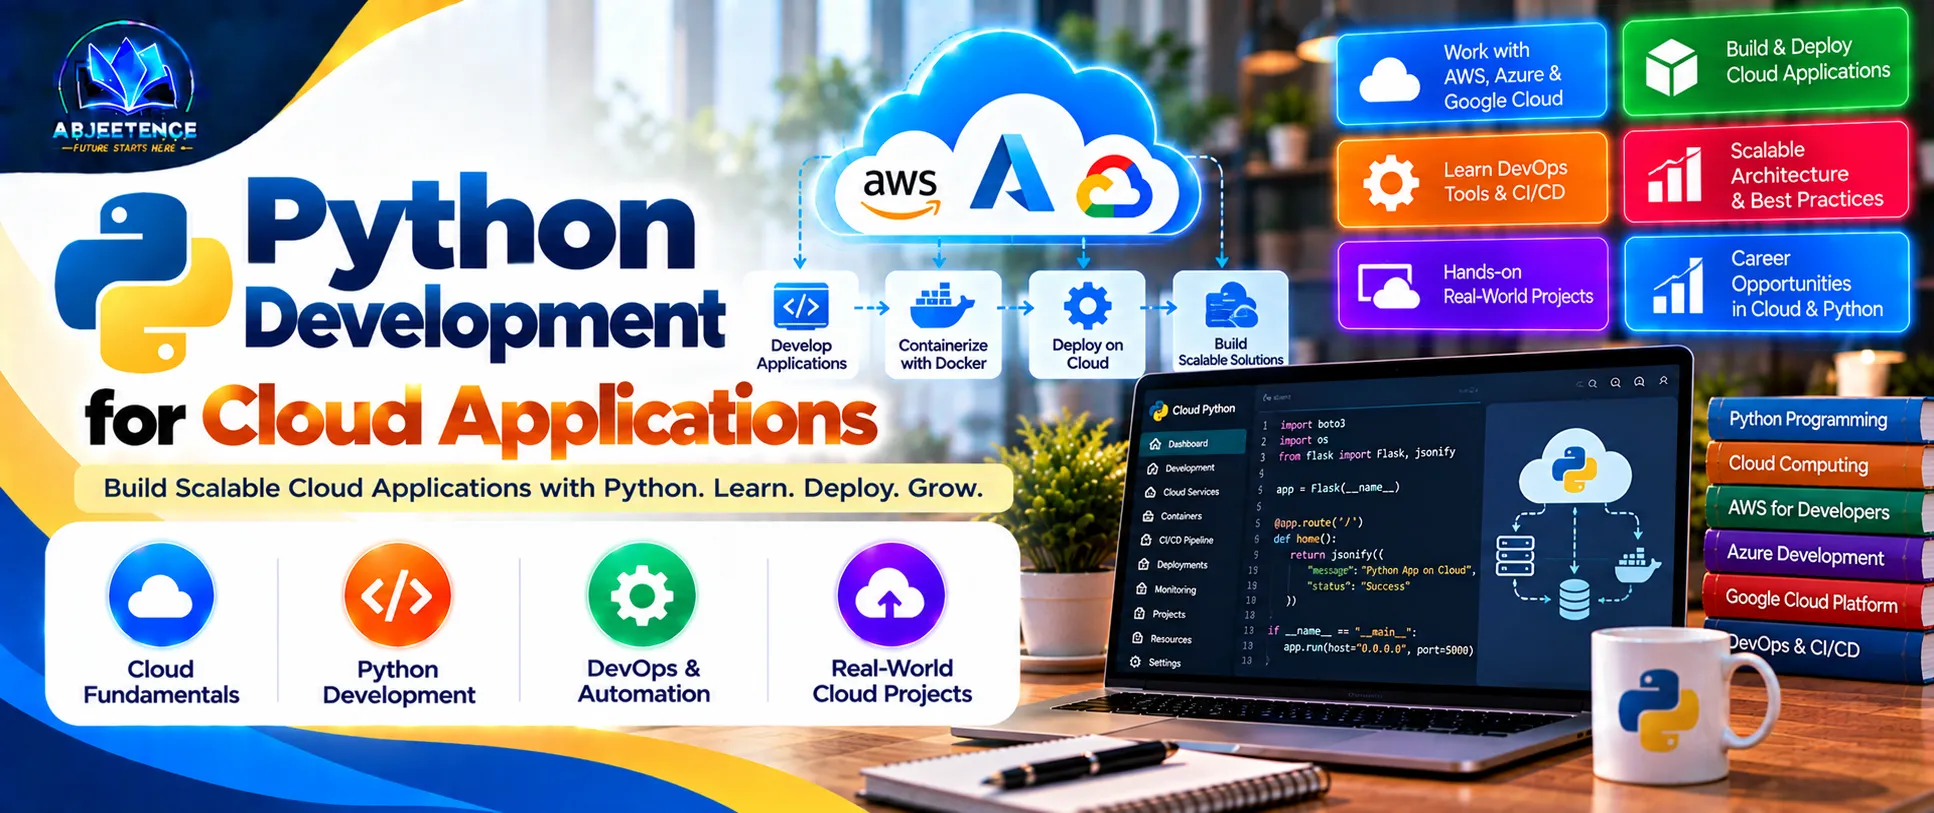
Task: Click the 'for Cloud Applications' headline text
Action: pyautogui.click(x=481, y=417)
